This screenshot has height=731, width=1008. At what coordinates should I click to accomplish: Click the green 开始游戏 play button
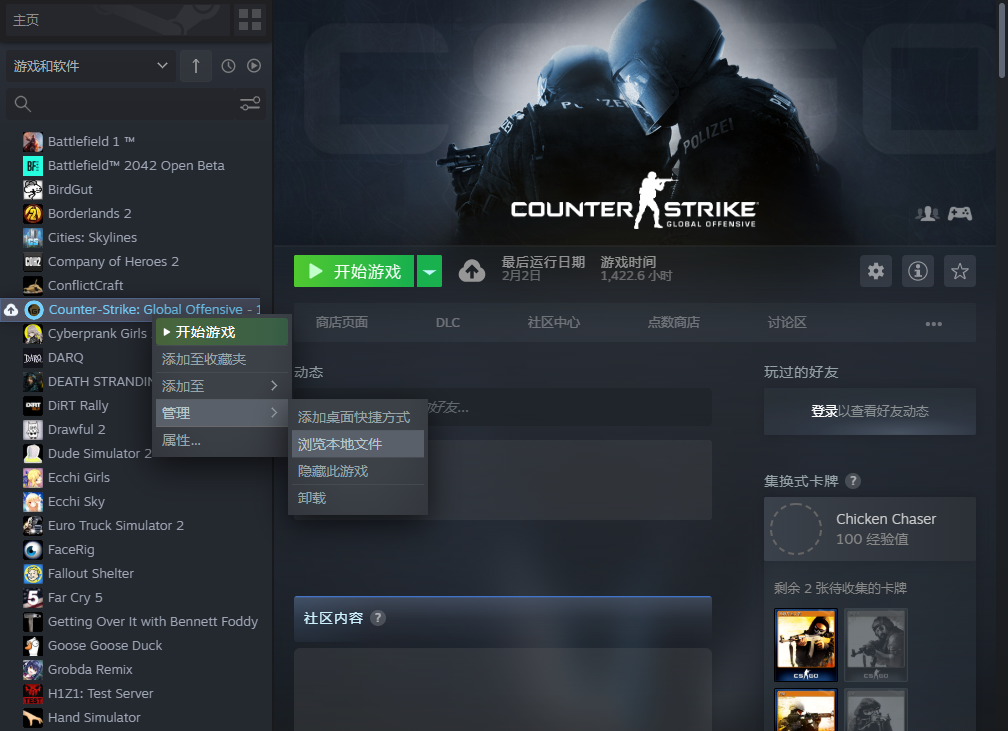point(354,271)
